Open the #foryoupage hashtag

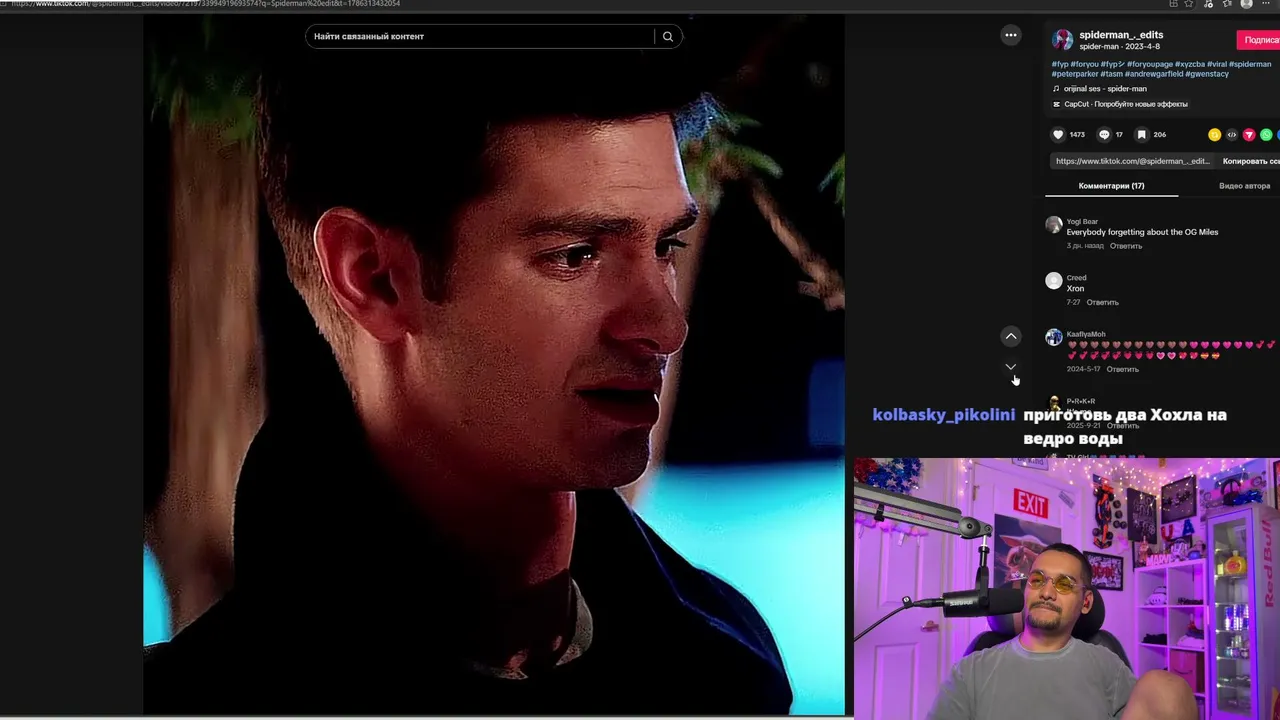tap(1149, 64)
